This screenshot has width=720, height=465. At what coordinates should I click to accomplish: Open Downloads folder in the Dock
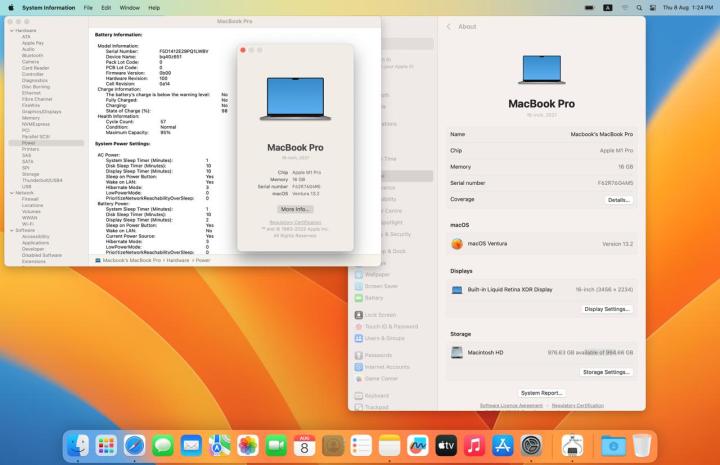613,445
